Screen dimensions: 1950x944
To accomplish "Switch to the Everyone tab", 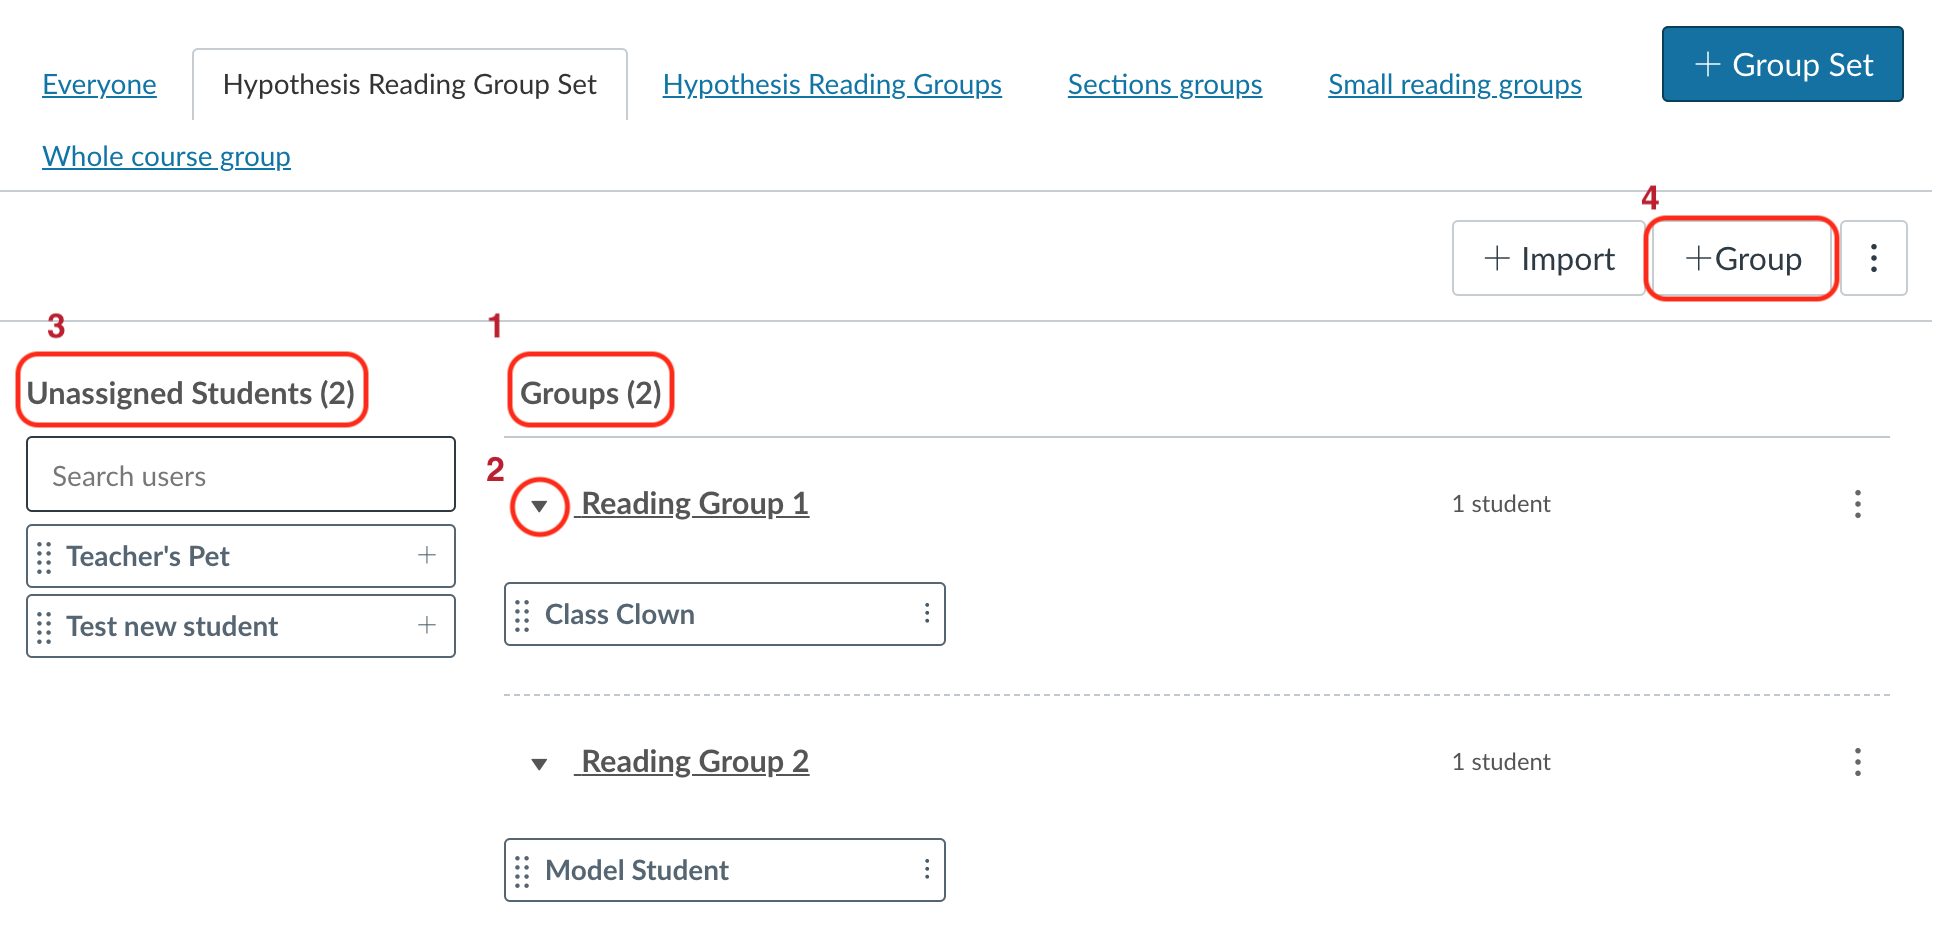I will pos(98,84).
